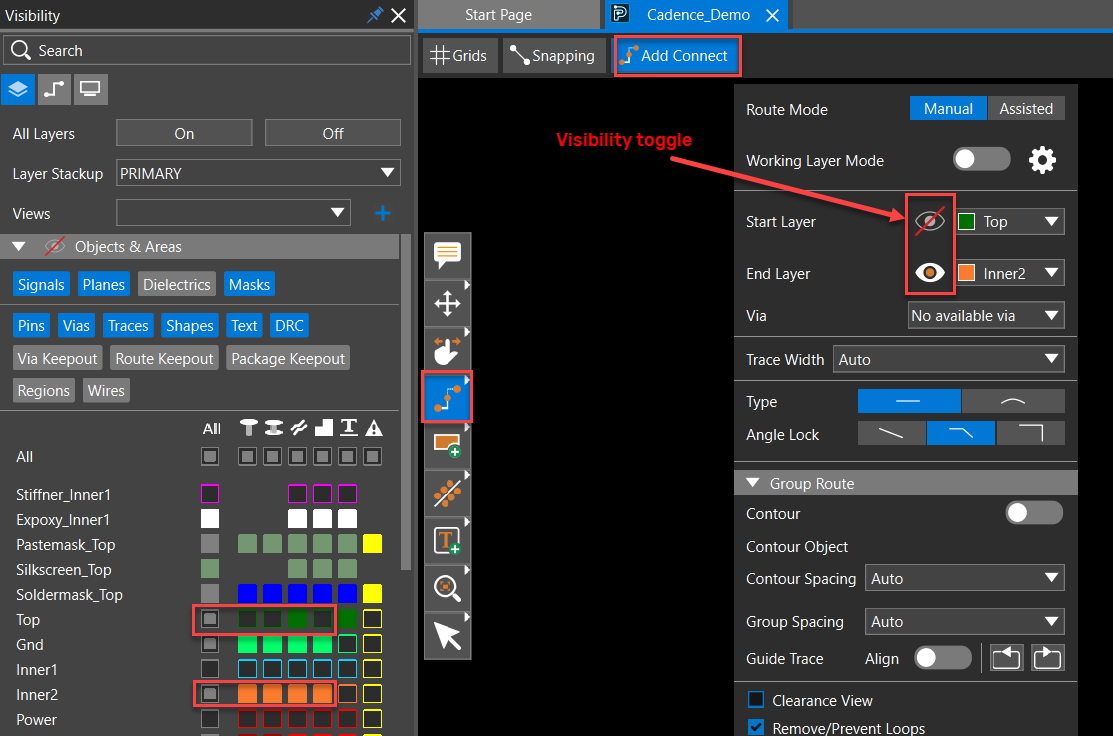Toggle the Inner2 layer All checkbox
This screenshot has height=736, width=1113.
point(210,693)
